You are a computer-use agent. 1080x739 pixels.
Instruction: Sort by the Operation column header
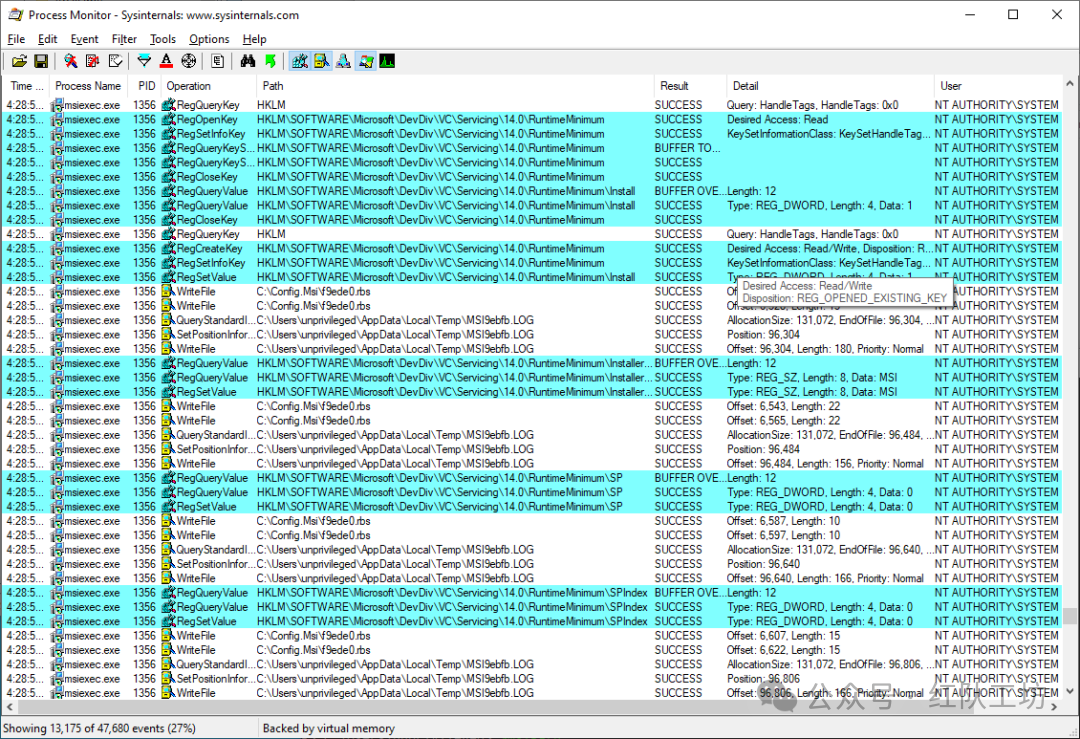click(188, 86)
